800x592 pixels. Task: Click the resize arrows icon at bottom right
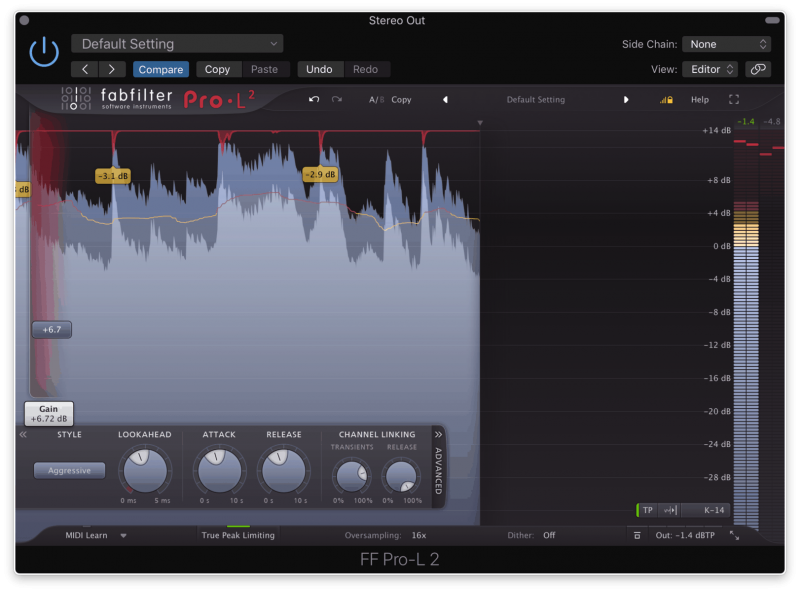coord(734,535)
